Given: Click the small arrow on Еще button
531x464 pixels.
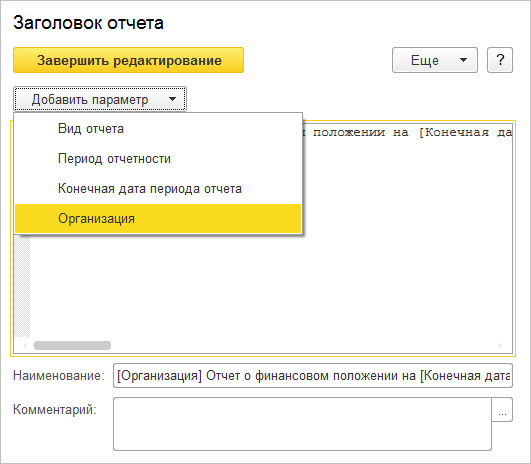Looking at the screenshot, I should tap(463, 60).
